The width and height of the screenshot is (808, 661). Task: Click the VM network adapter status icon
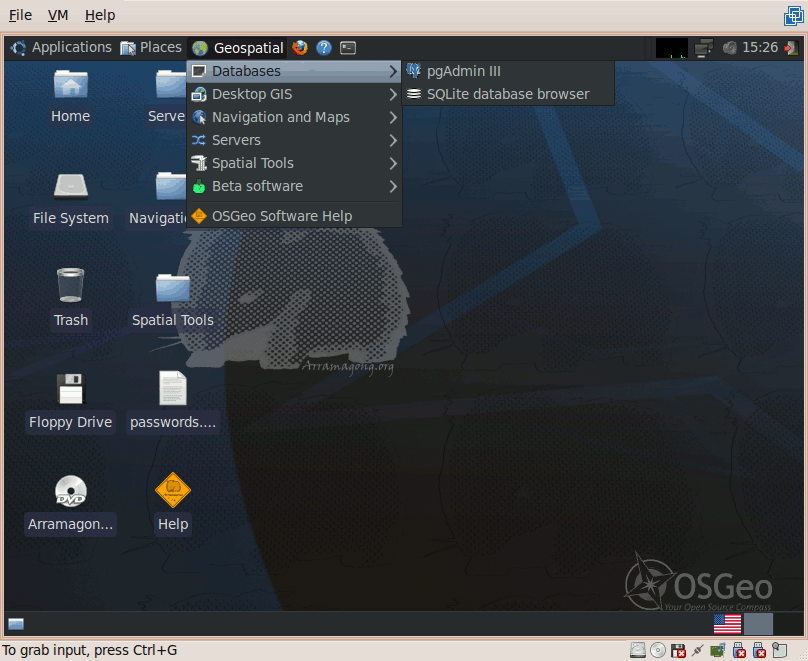(x=697, y=650)
